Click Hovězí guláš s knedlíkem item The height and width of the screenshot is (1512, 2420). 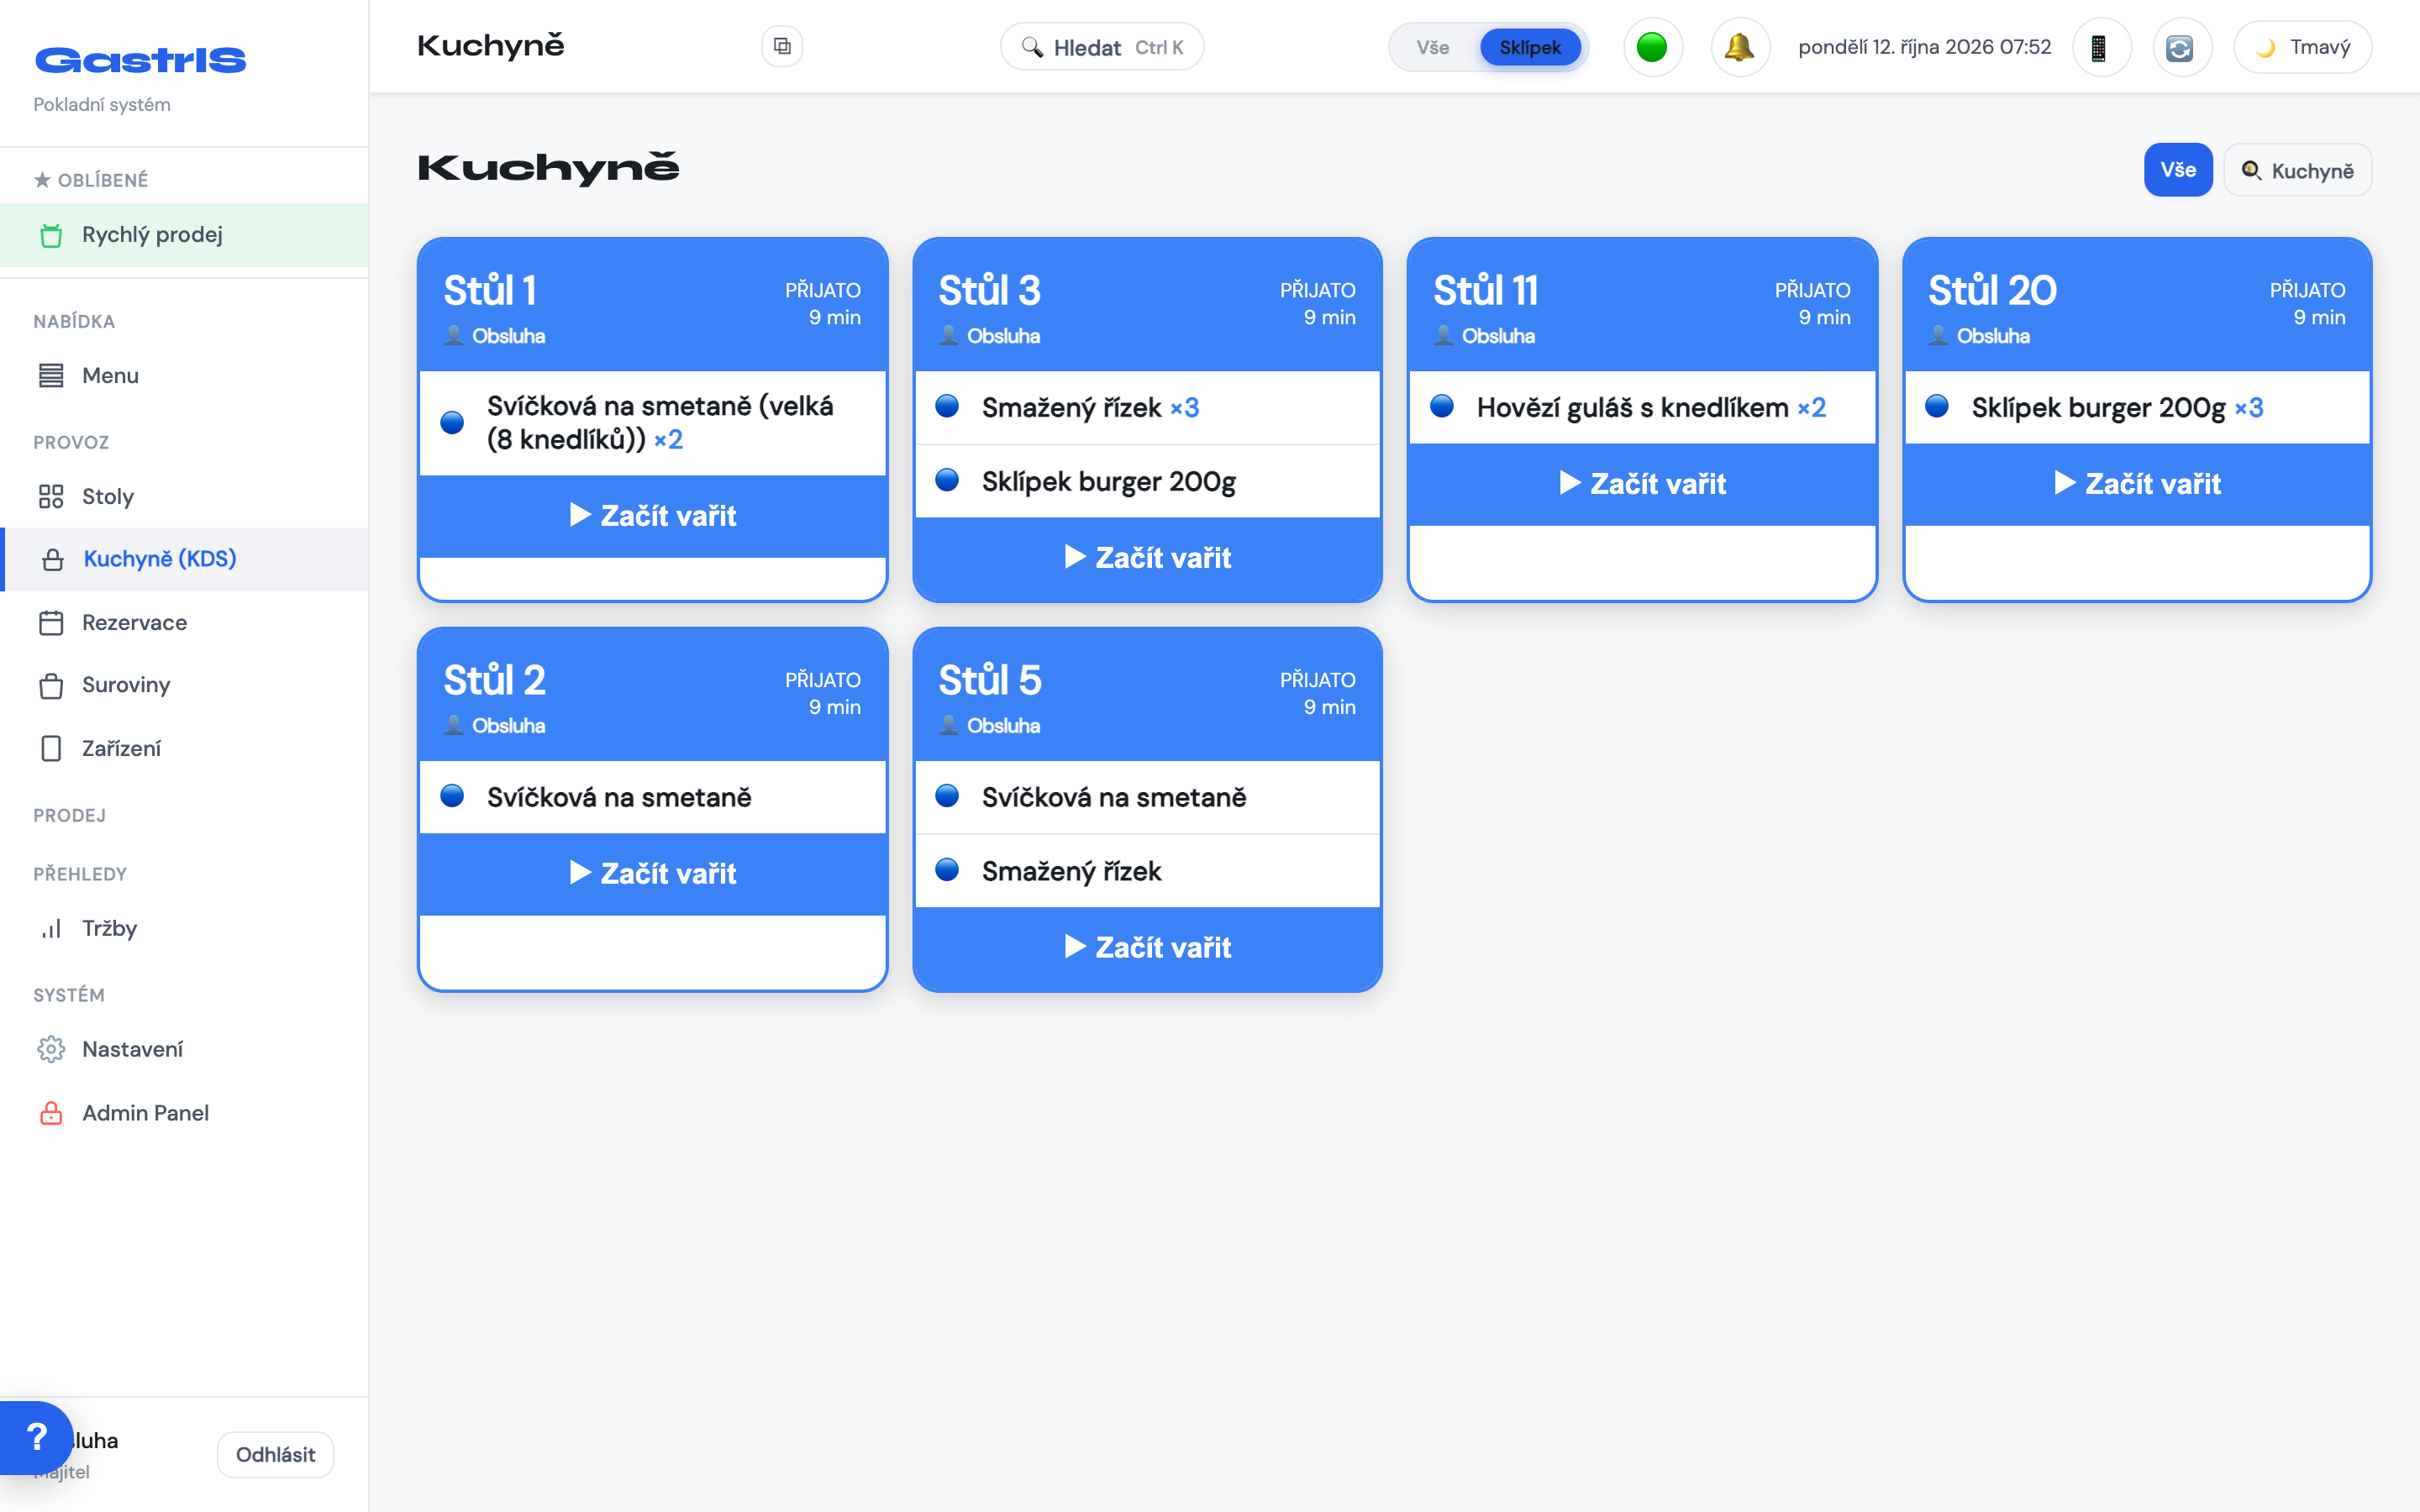click(1642, 408)
